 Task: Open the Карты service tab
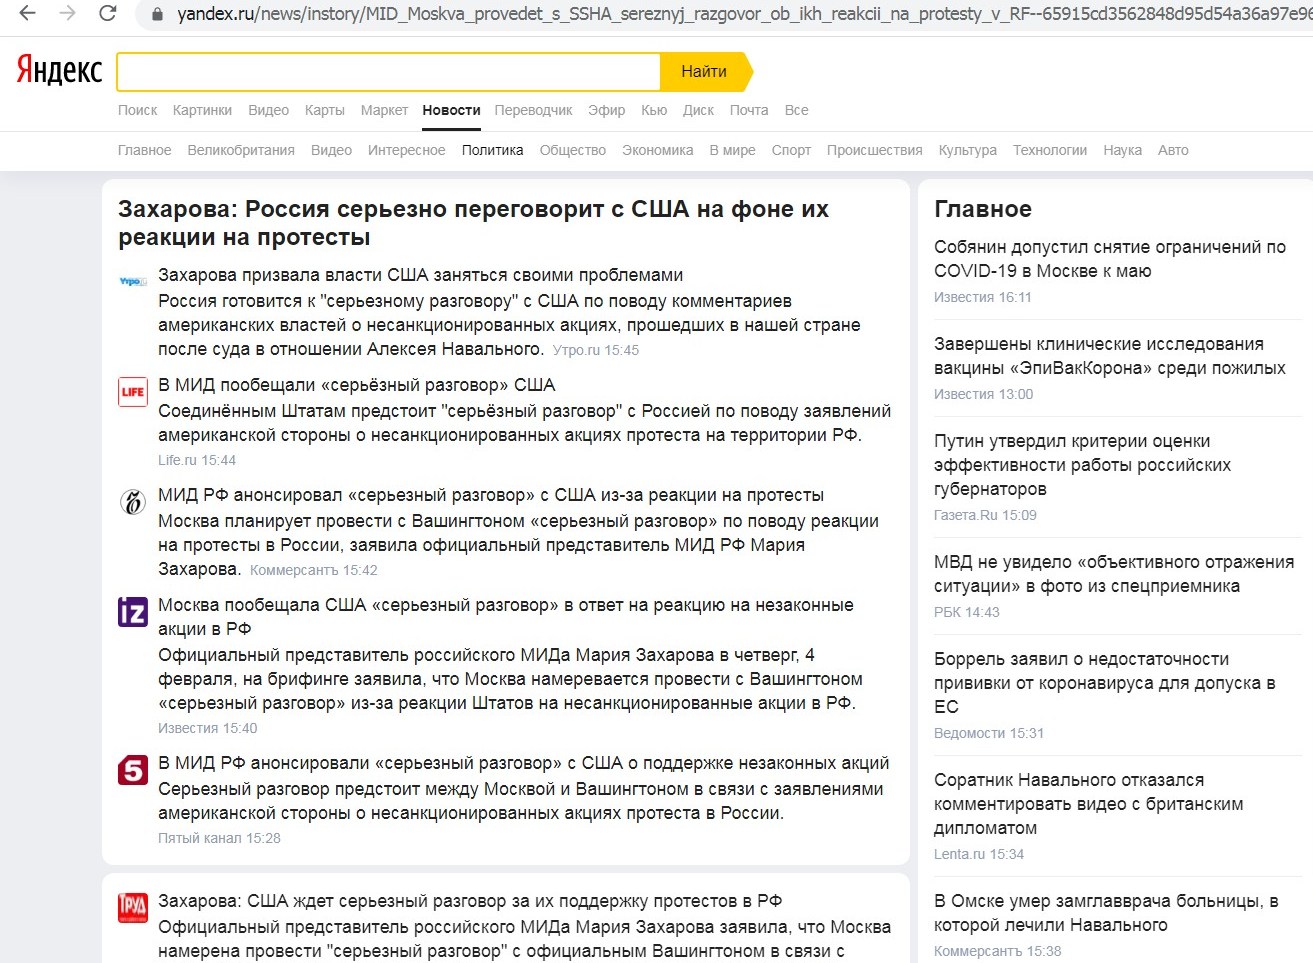click(x=325, y=110)
